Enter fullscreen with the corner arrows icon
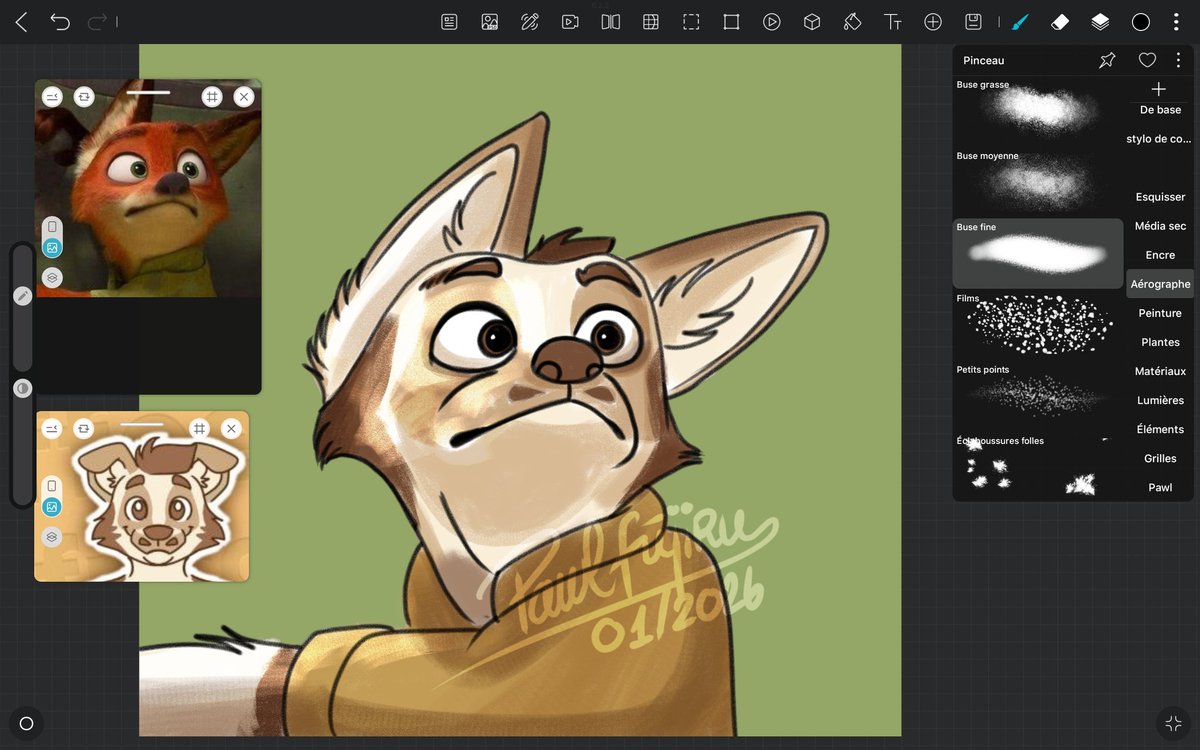The height and width of the screenshot is (750, 1200). pyautogui.click(x=1173, y=723)
